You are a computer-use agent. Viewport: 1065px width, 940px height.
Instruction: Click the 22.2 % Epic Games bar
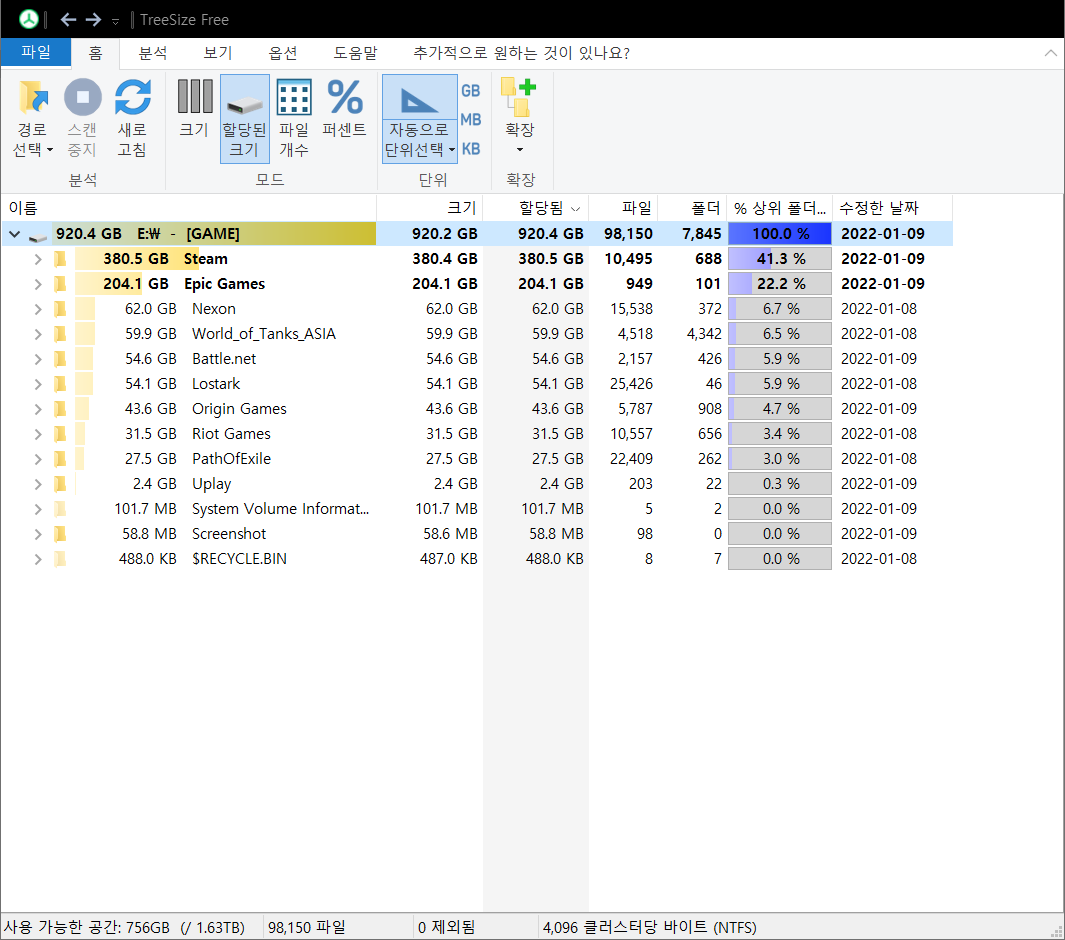coord(780,284)
